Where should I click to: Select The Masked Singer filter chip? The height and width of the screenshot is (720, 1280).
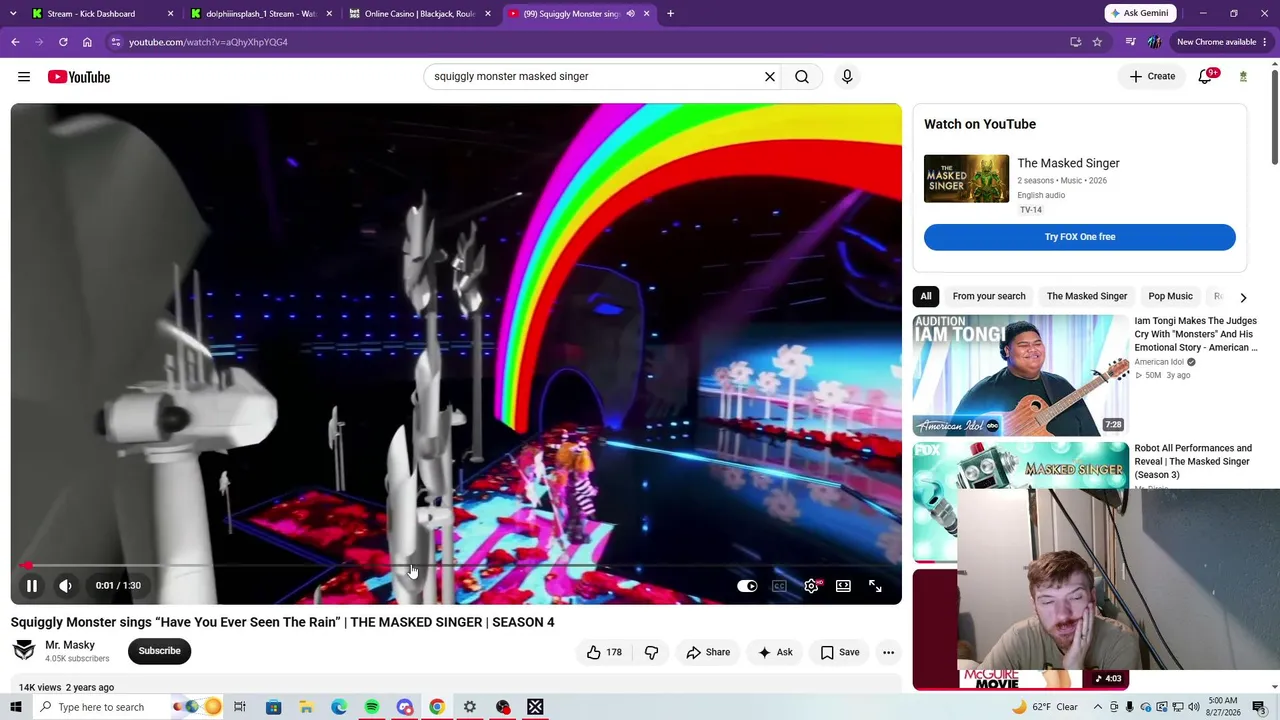[1087, 296]
